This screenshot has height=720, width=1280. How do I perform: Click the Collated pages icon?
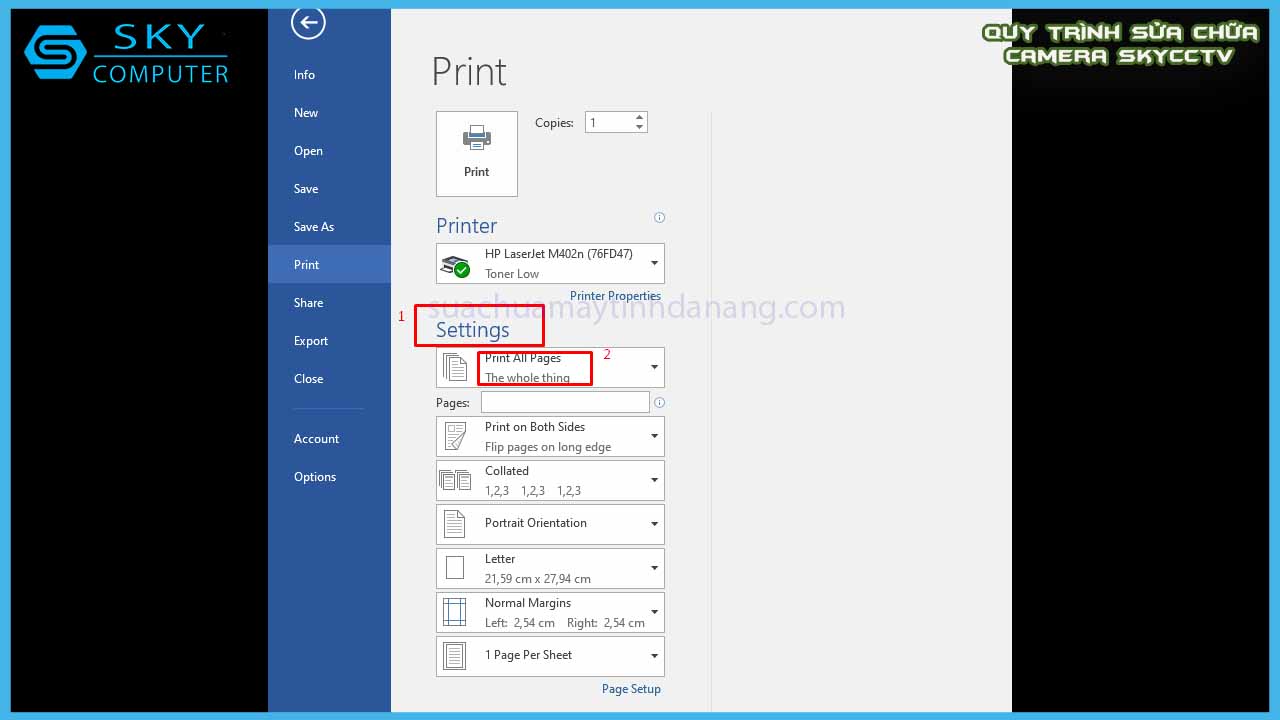coord(455,480)
